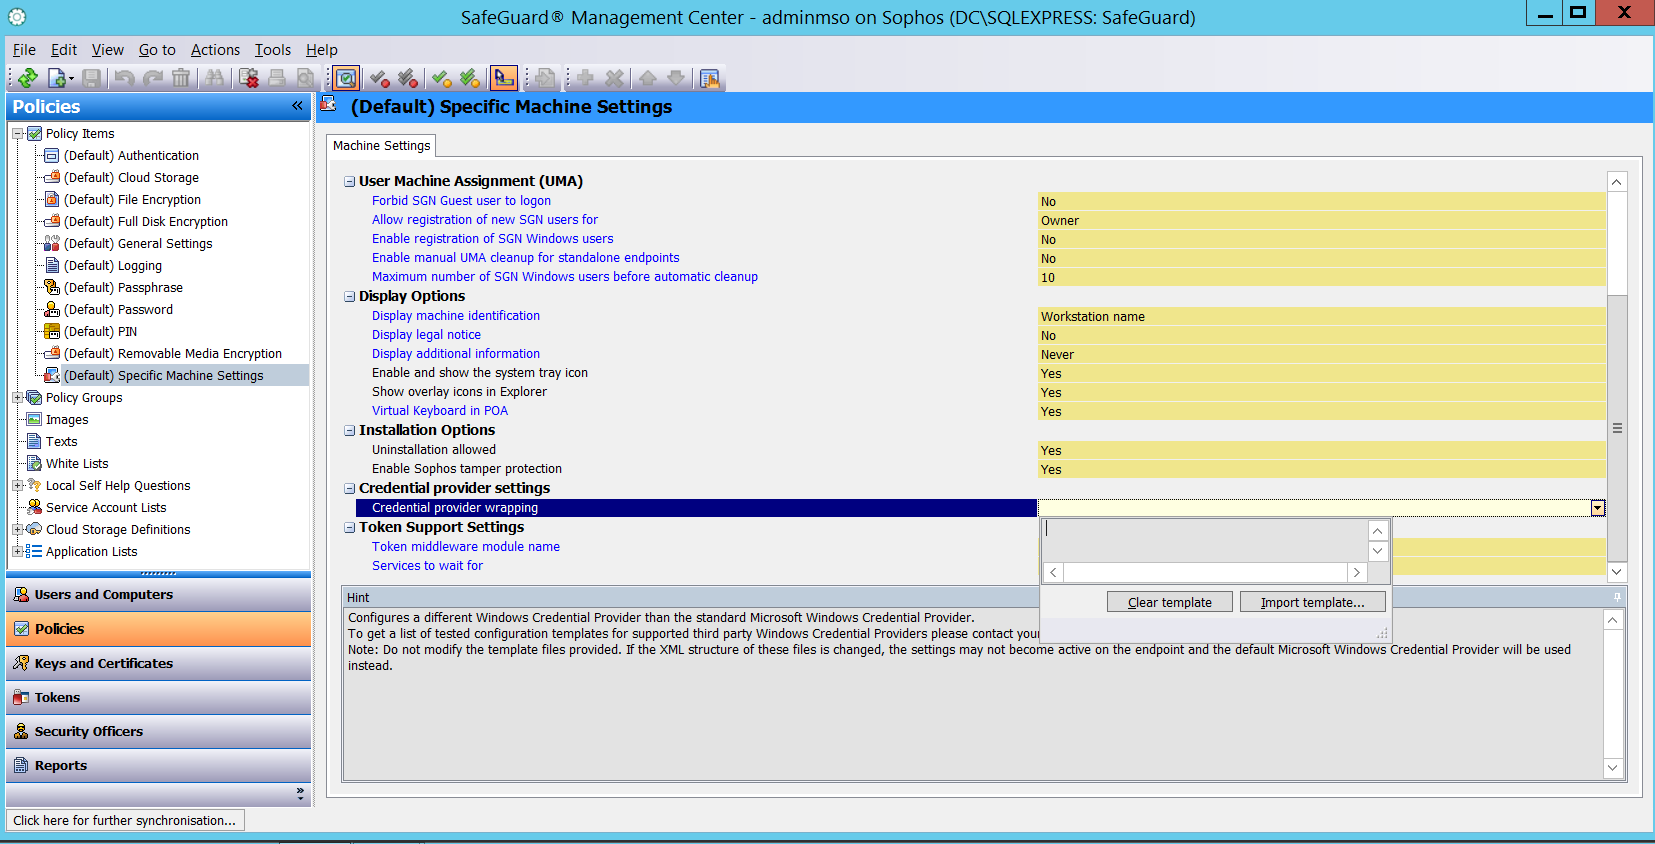Collapse the Display Options section
Screen dimensions: 1655x844
click(350, 297)
